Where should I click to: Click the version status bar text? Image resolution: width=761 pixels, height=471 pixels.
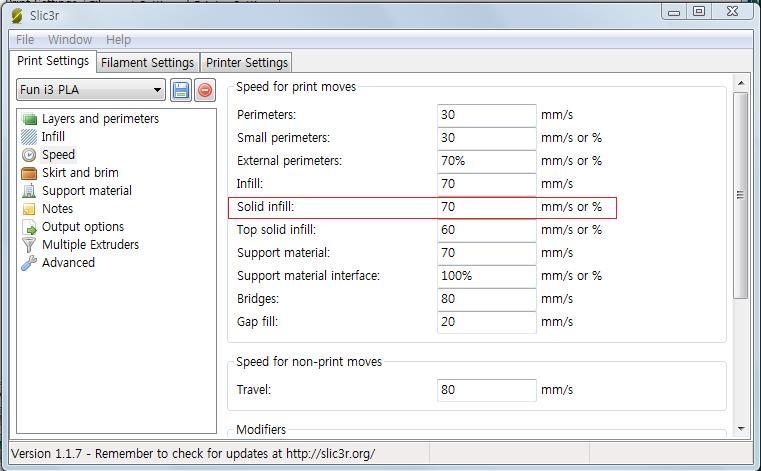point(193,454)
